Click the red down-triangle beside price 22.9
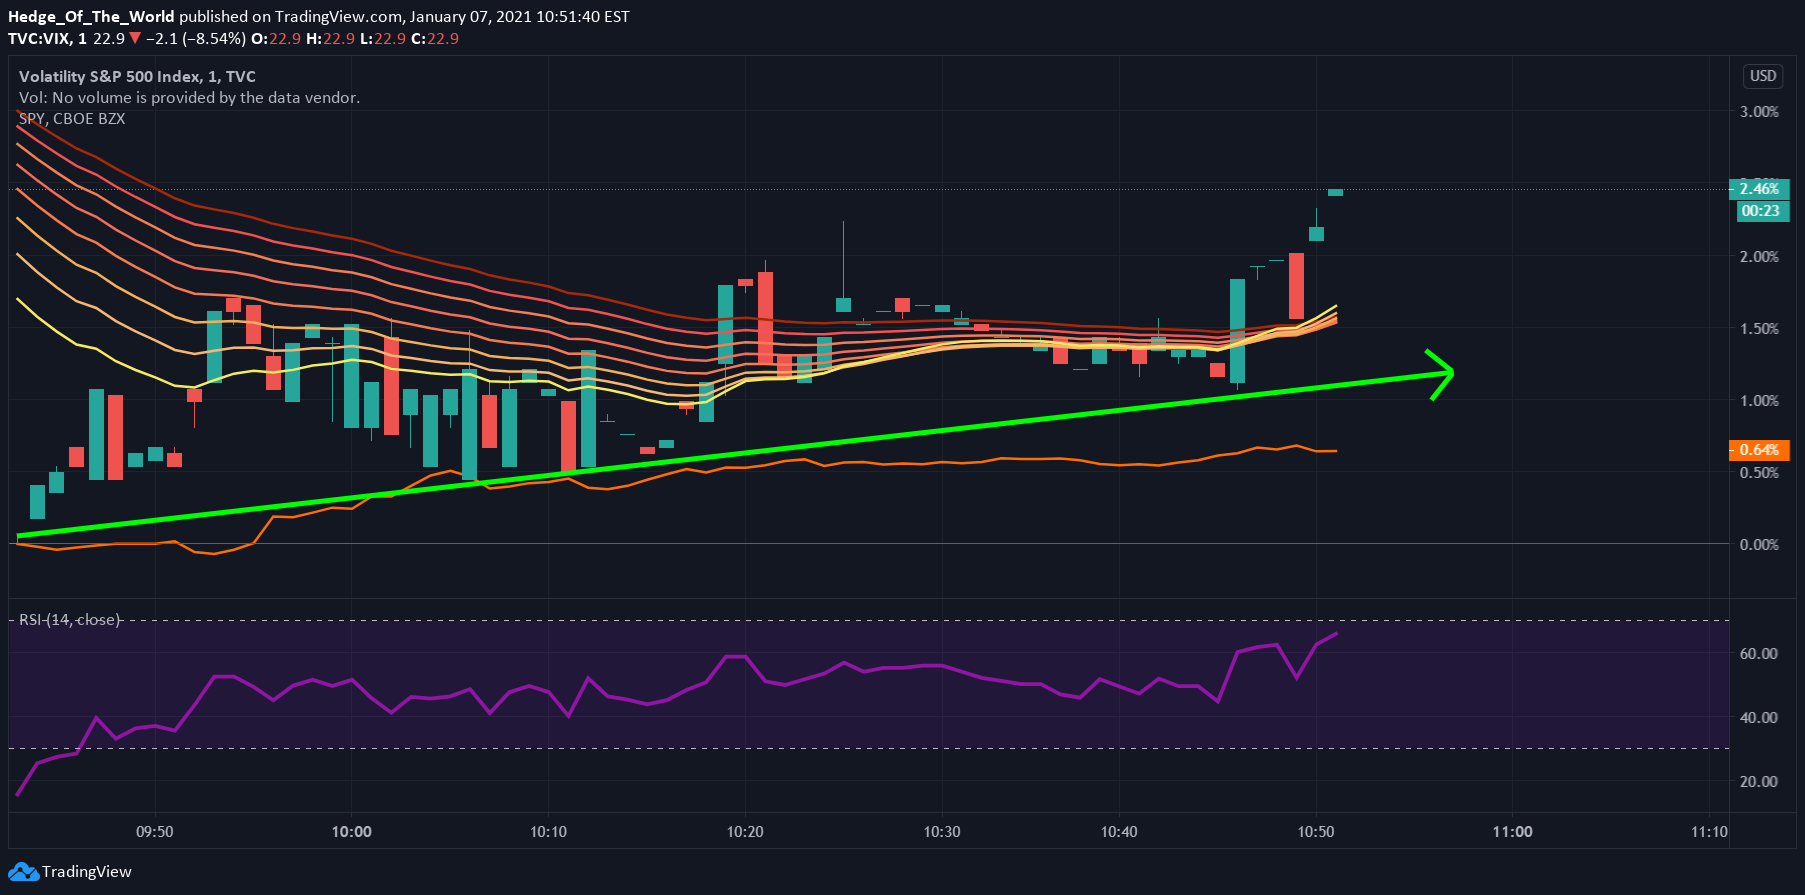The width and height of the screenshot is (1805, 895). pos(135,38)
